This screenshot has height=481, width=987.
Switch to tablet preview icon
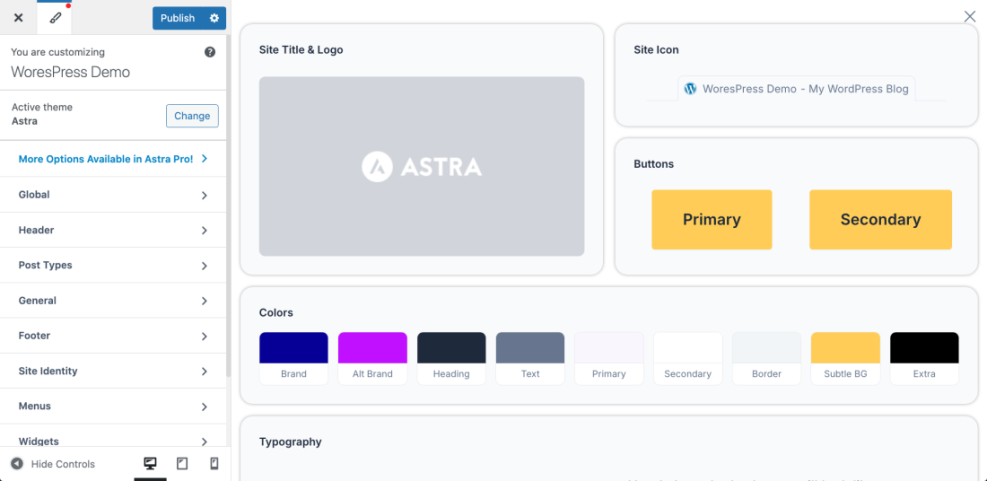[x=182, y=463]
